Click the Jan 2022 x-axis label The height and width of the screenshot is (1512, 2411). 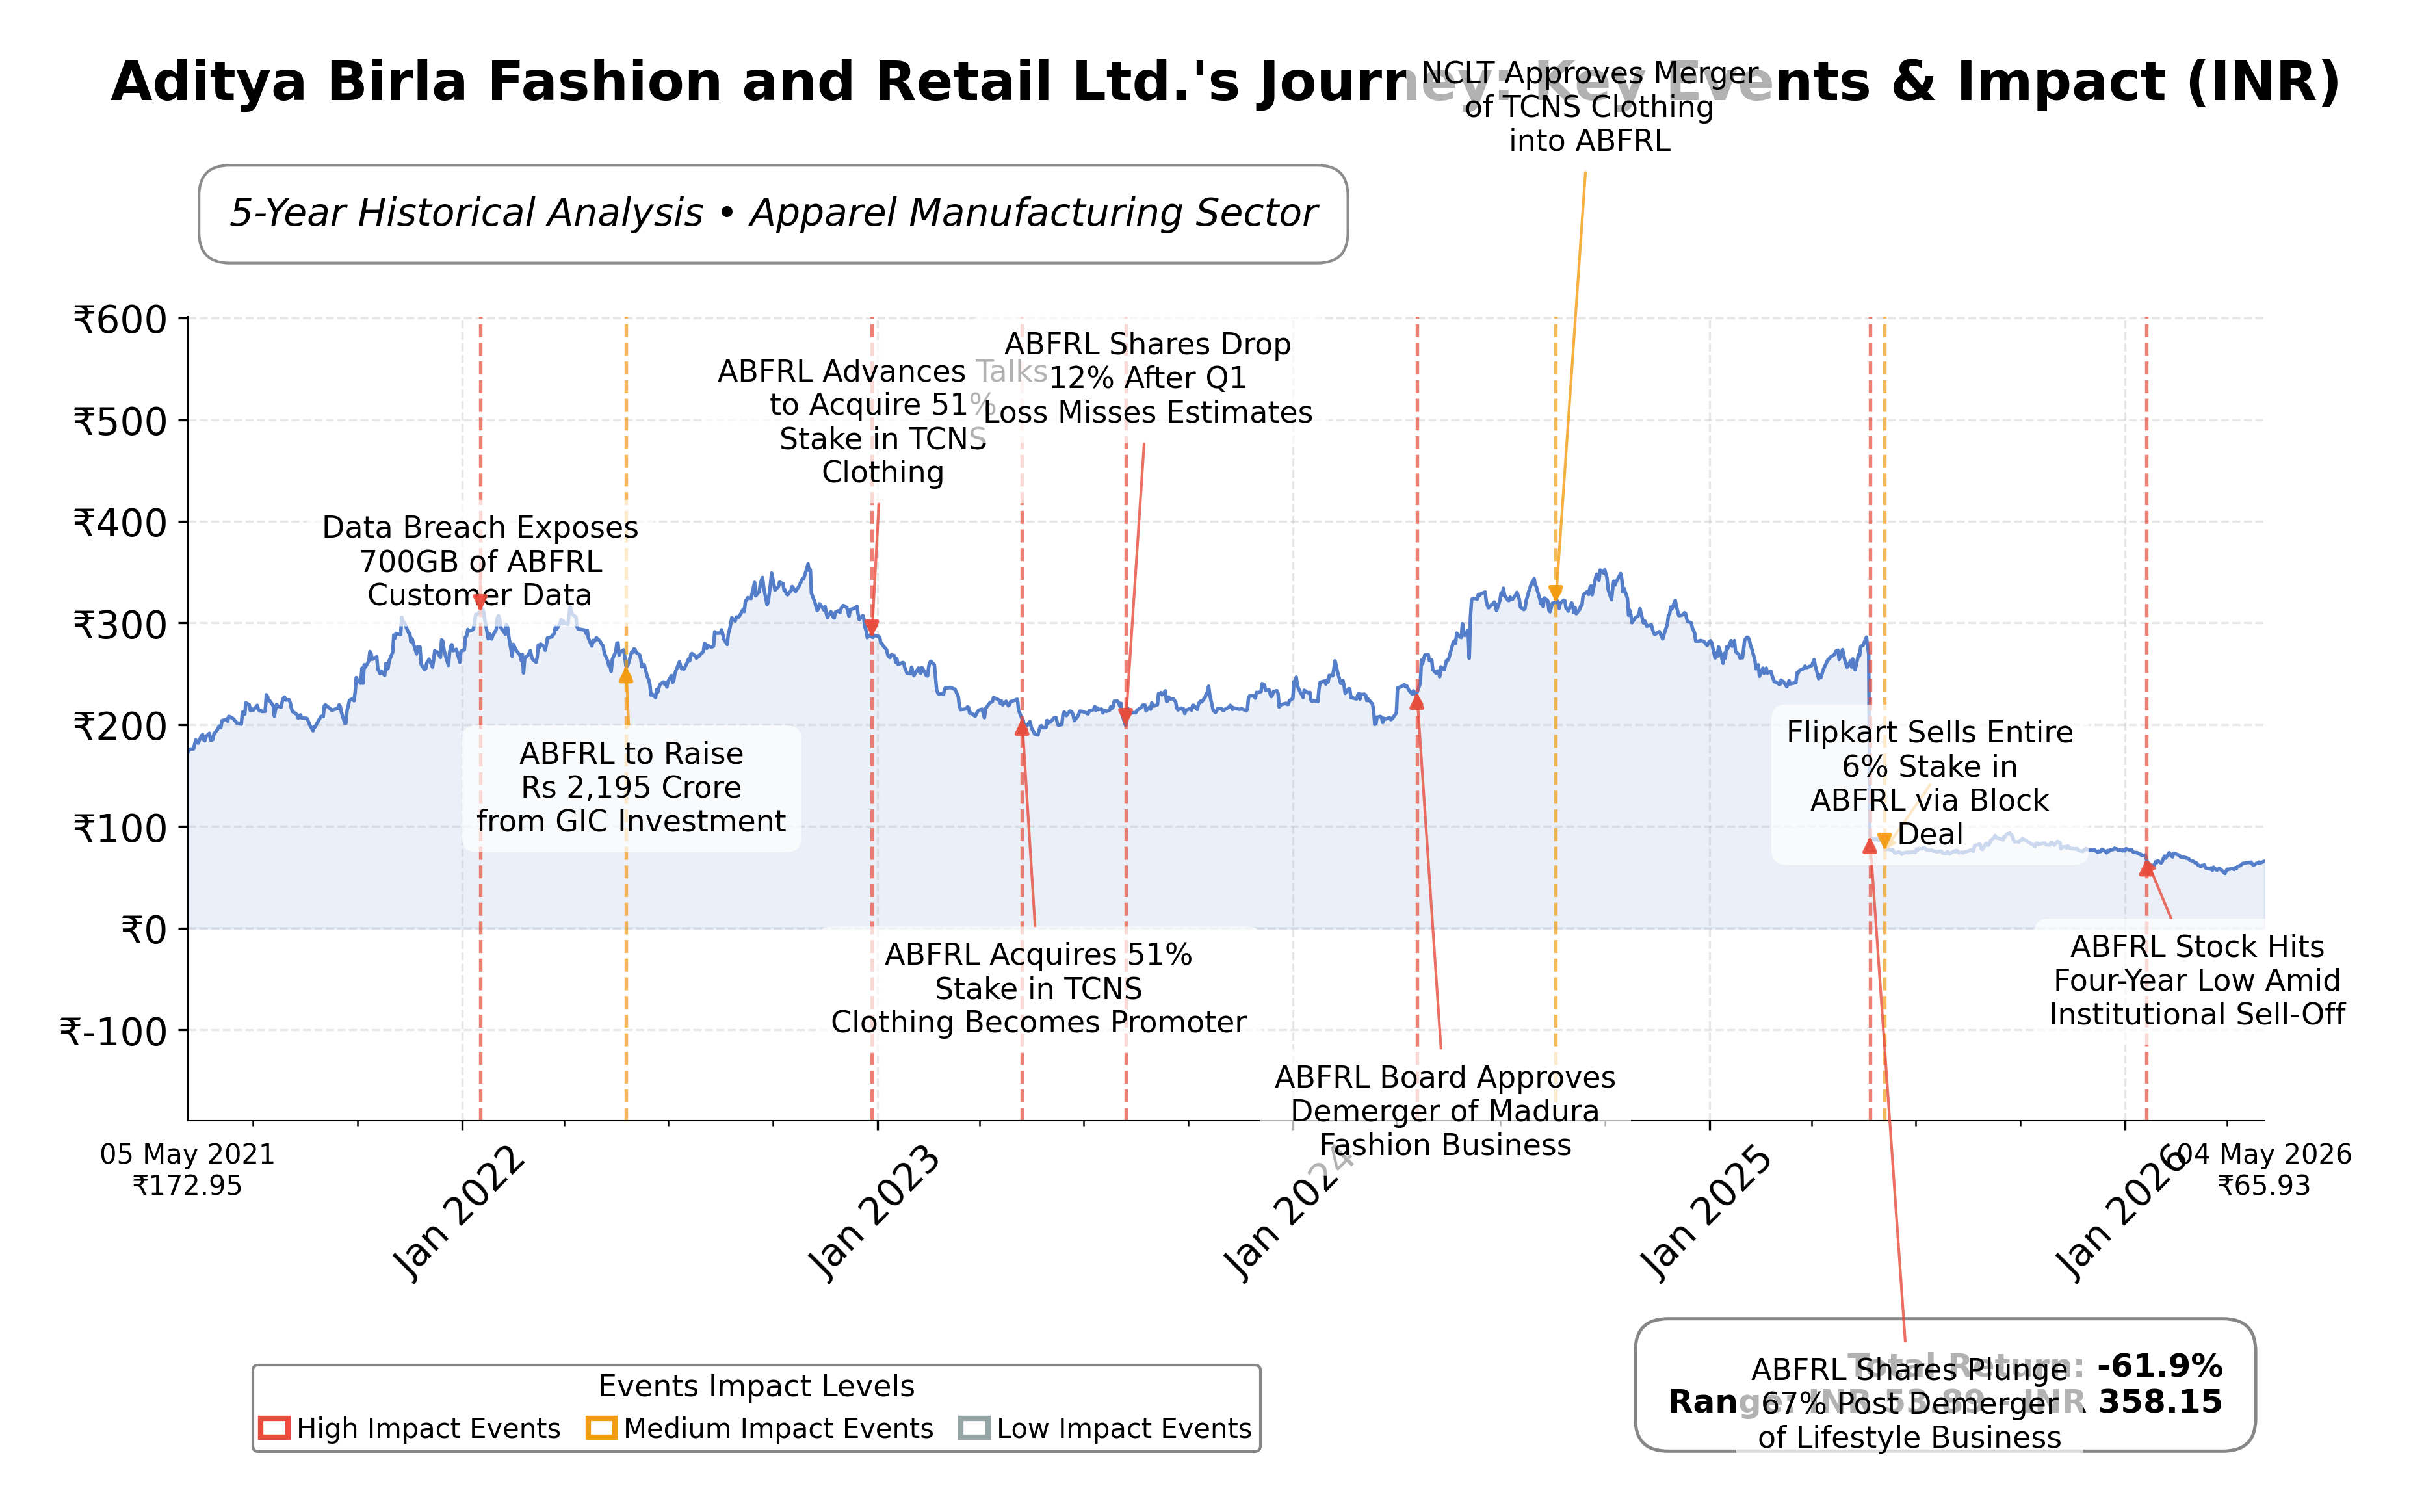click(458, 1213)
